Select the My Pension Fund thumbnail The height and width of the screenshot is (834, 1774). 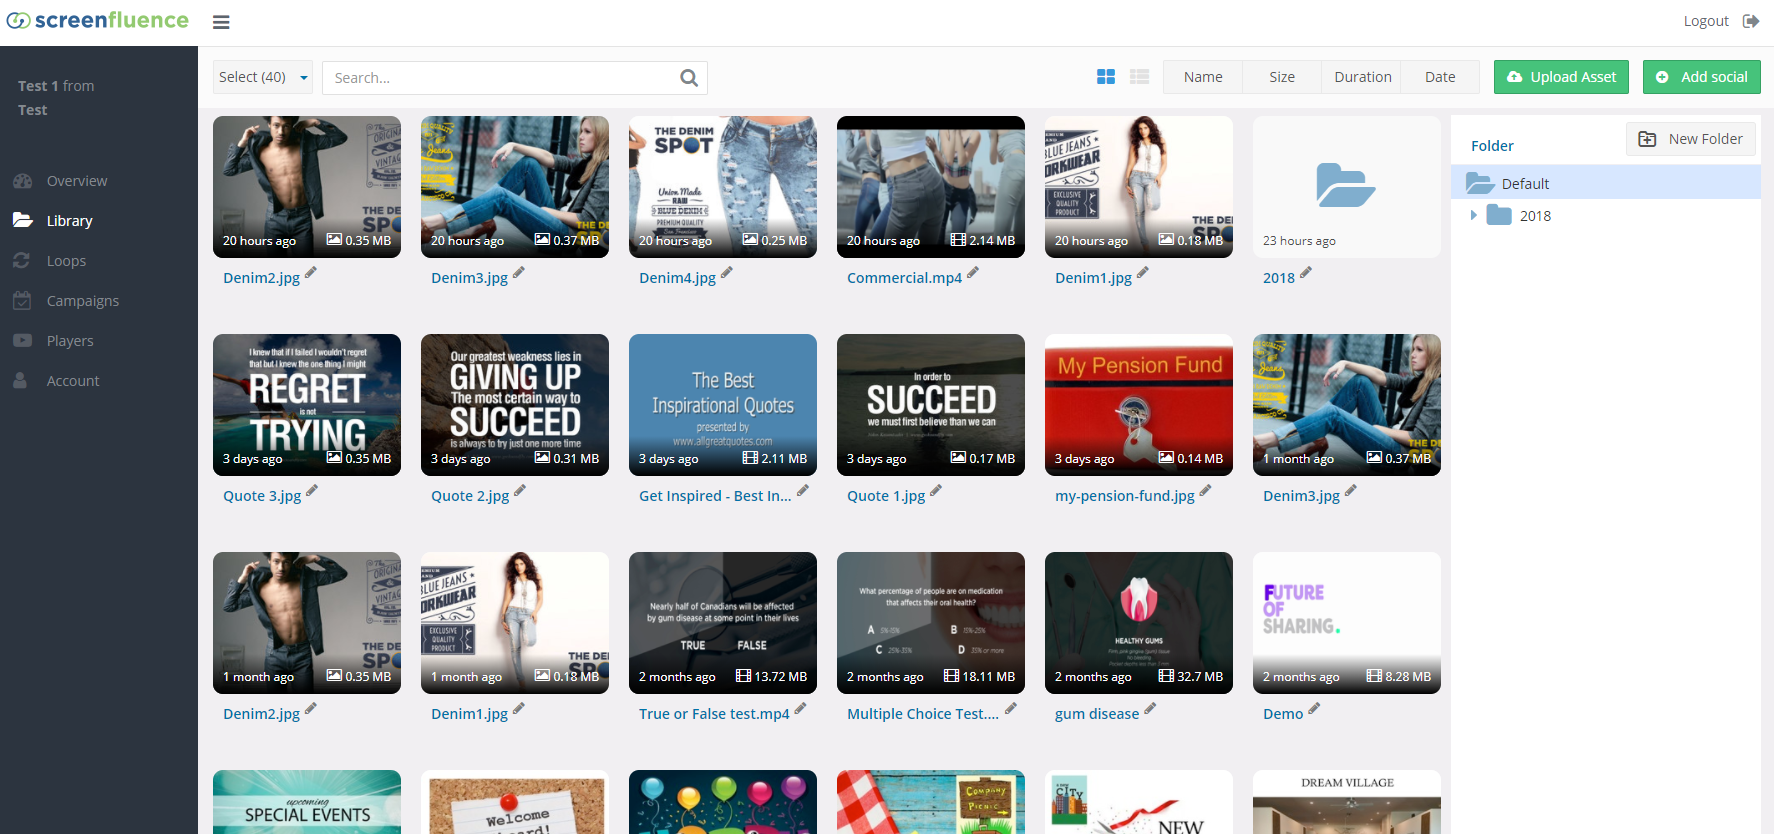click(1139, 405)
